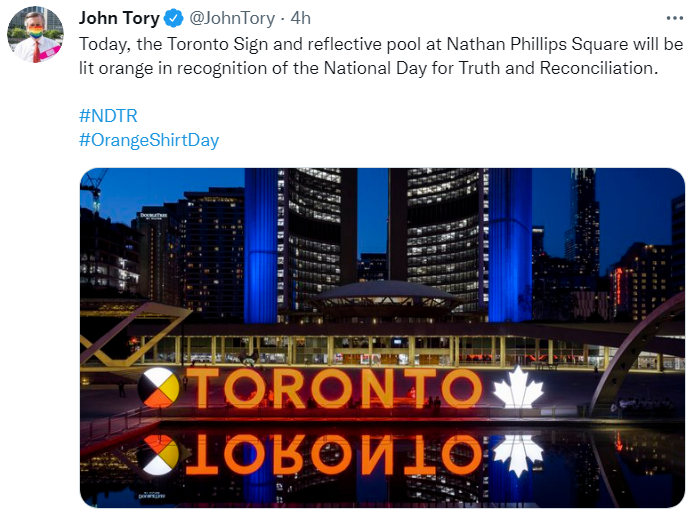Open the 4h timestamp link
691x514 pixels.
301,19
